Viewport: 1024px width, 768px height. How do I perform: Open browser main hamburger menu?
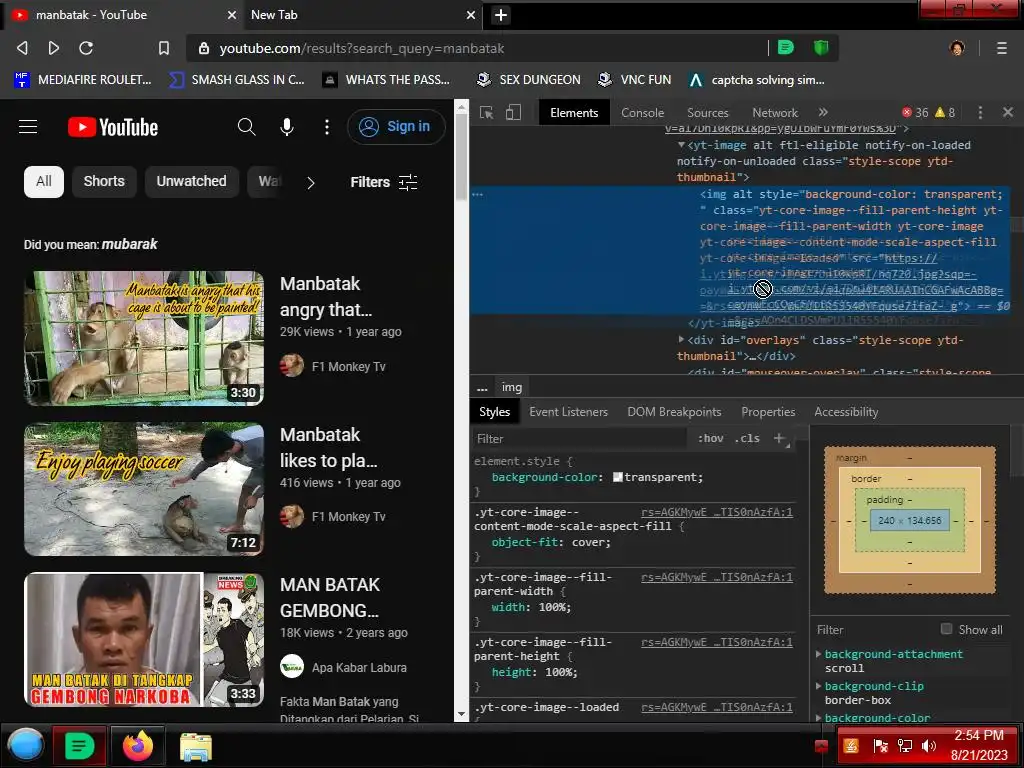pos(1001,48)
